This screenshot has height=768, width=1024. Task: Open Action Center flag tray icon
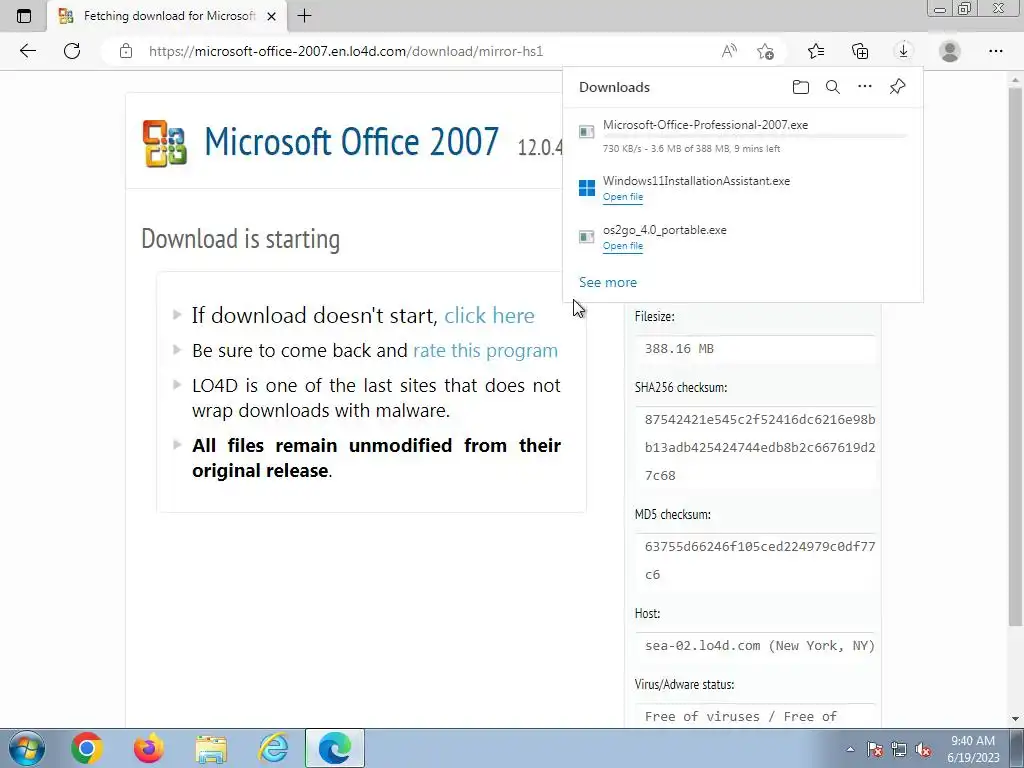pos(874,749)
